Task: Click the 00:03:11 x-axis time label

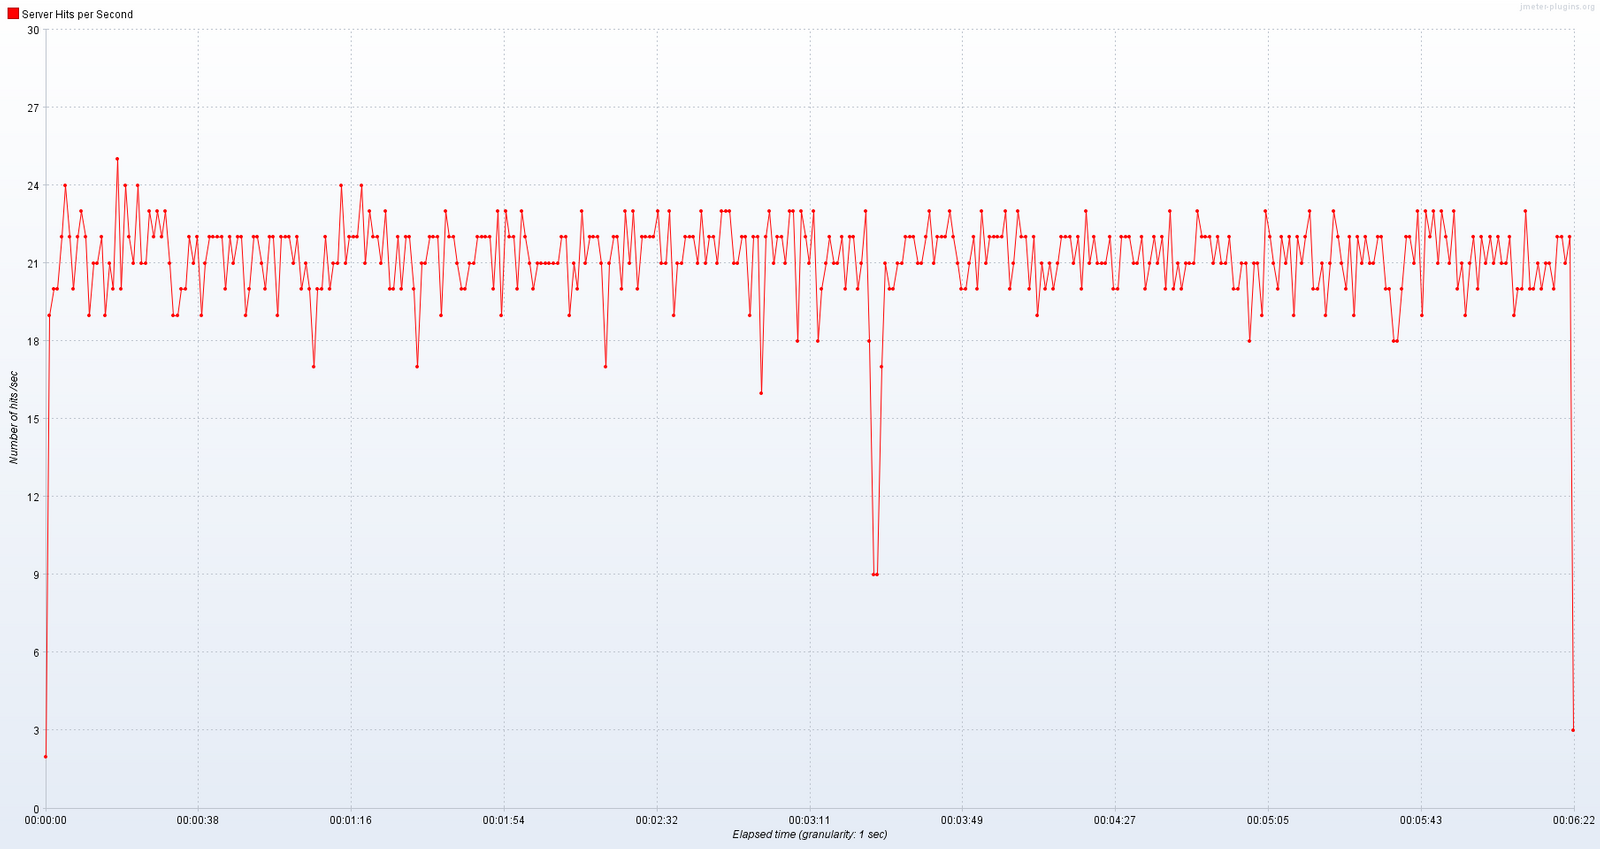Action: pyautogui.click(x=810, y=820)
